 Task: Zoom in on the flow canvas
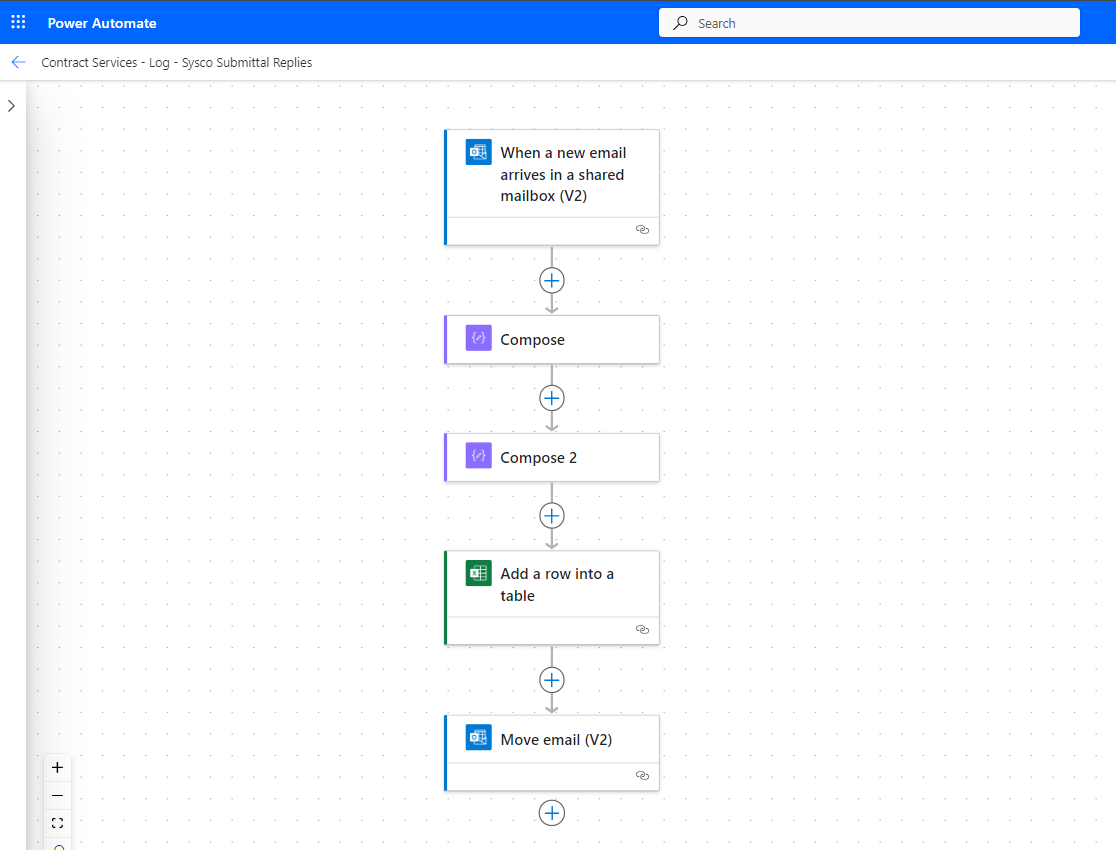pos(58,767)
